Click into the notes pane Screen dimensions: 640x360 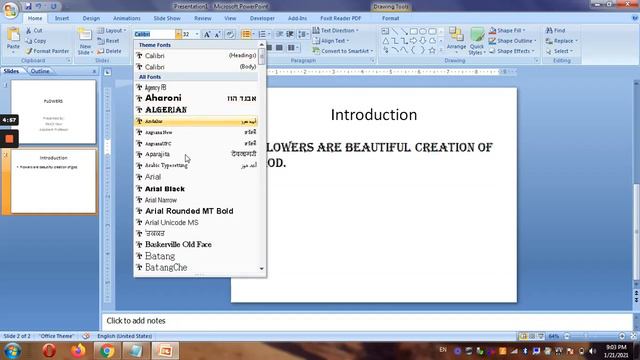tap(367, 321)
